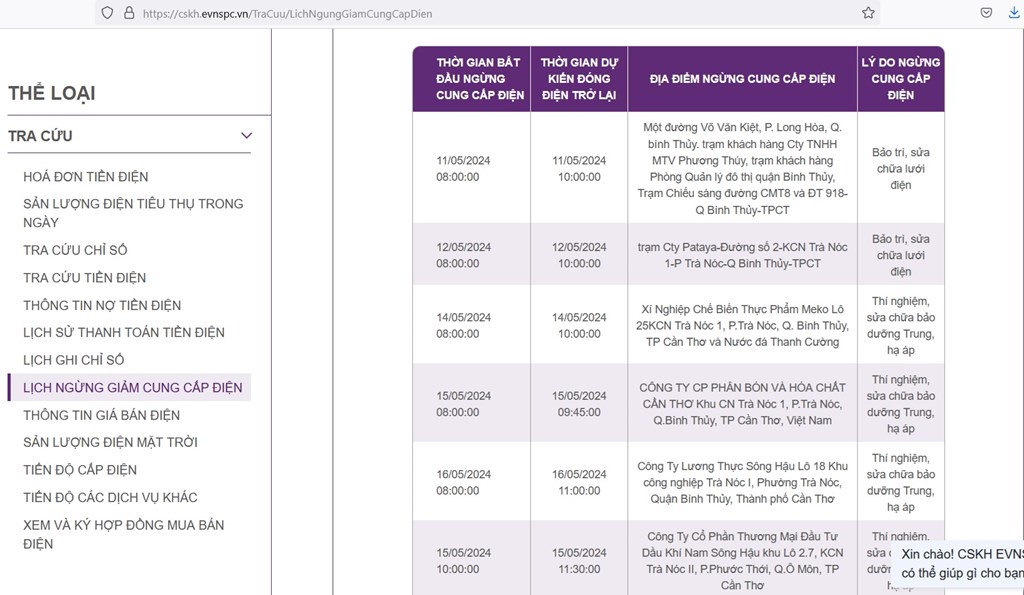Click reason cell in 16/05/2024 row
Image resolution: width=1024 pixels, height=595 pixels.
click(x=901, y=482)
